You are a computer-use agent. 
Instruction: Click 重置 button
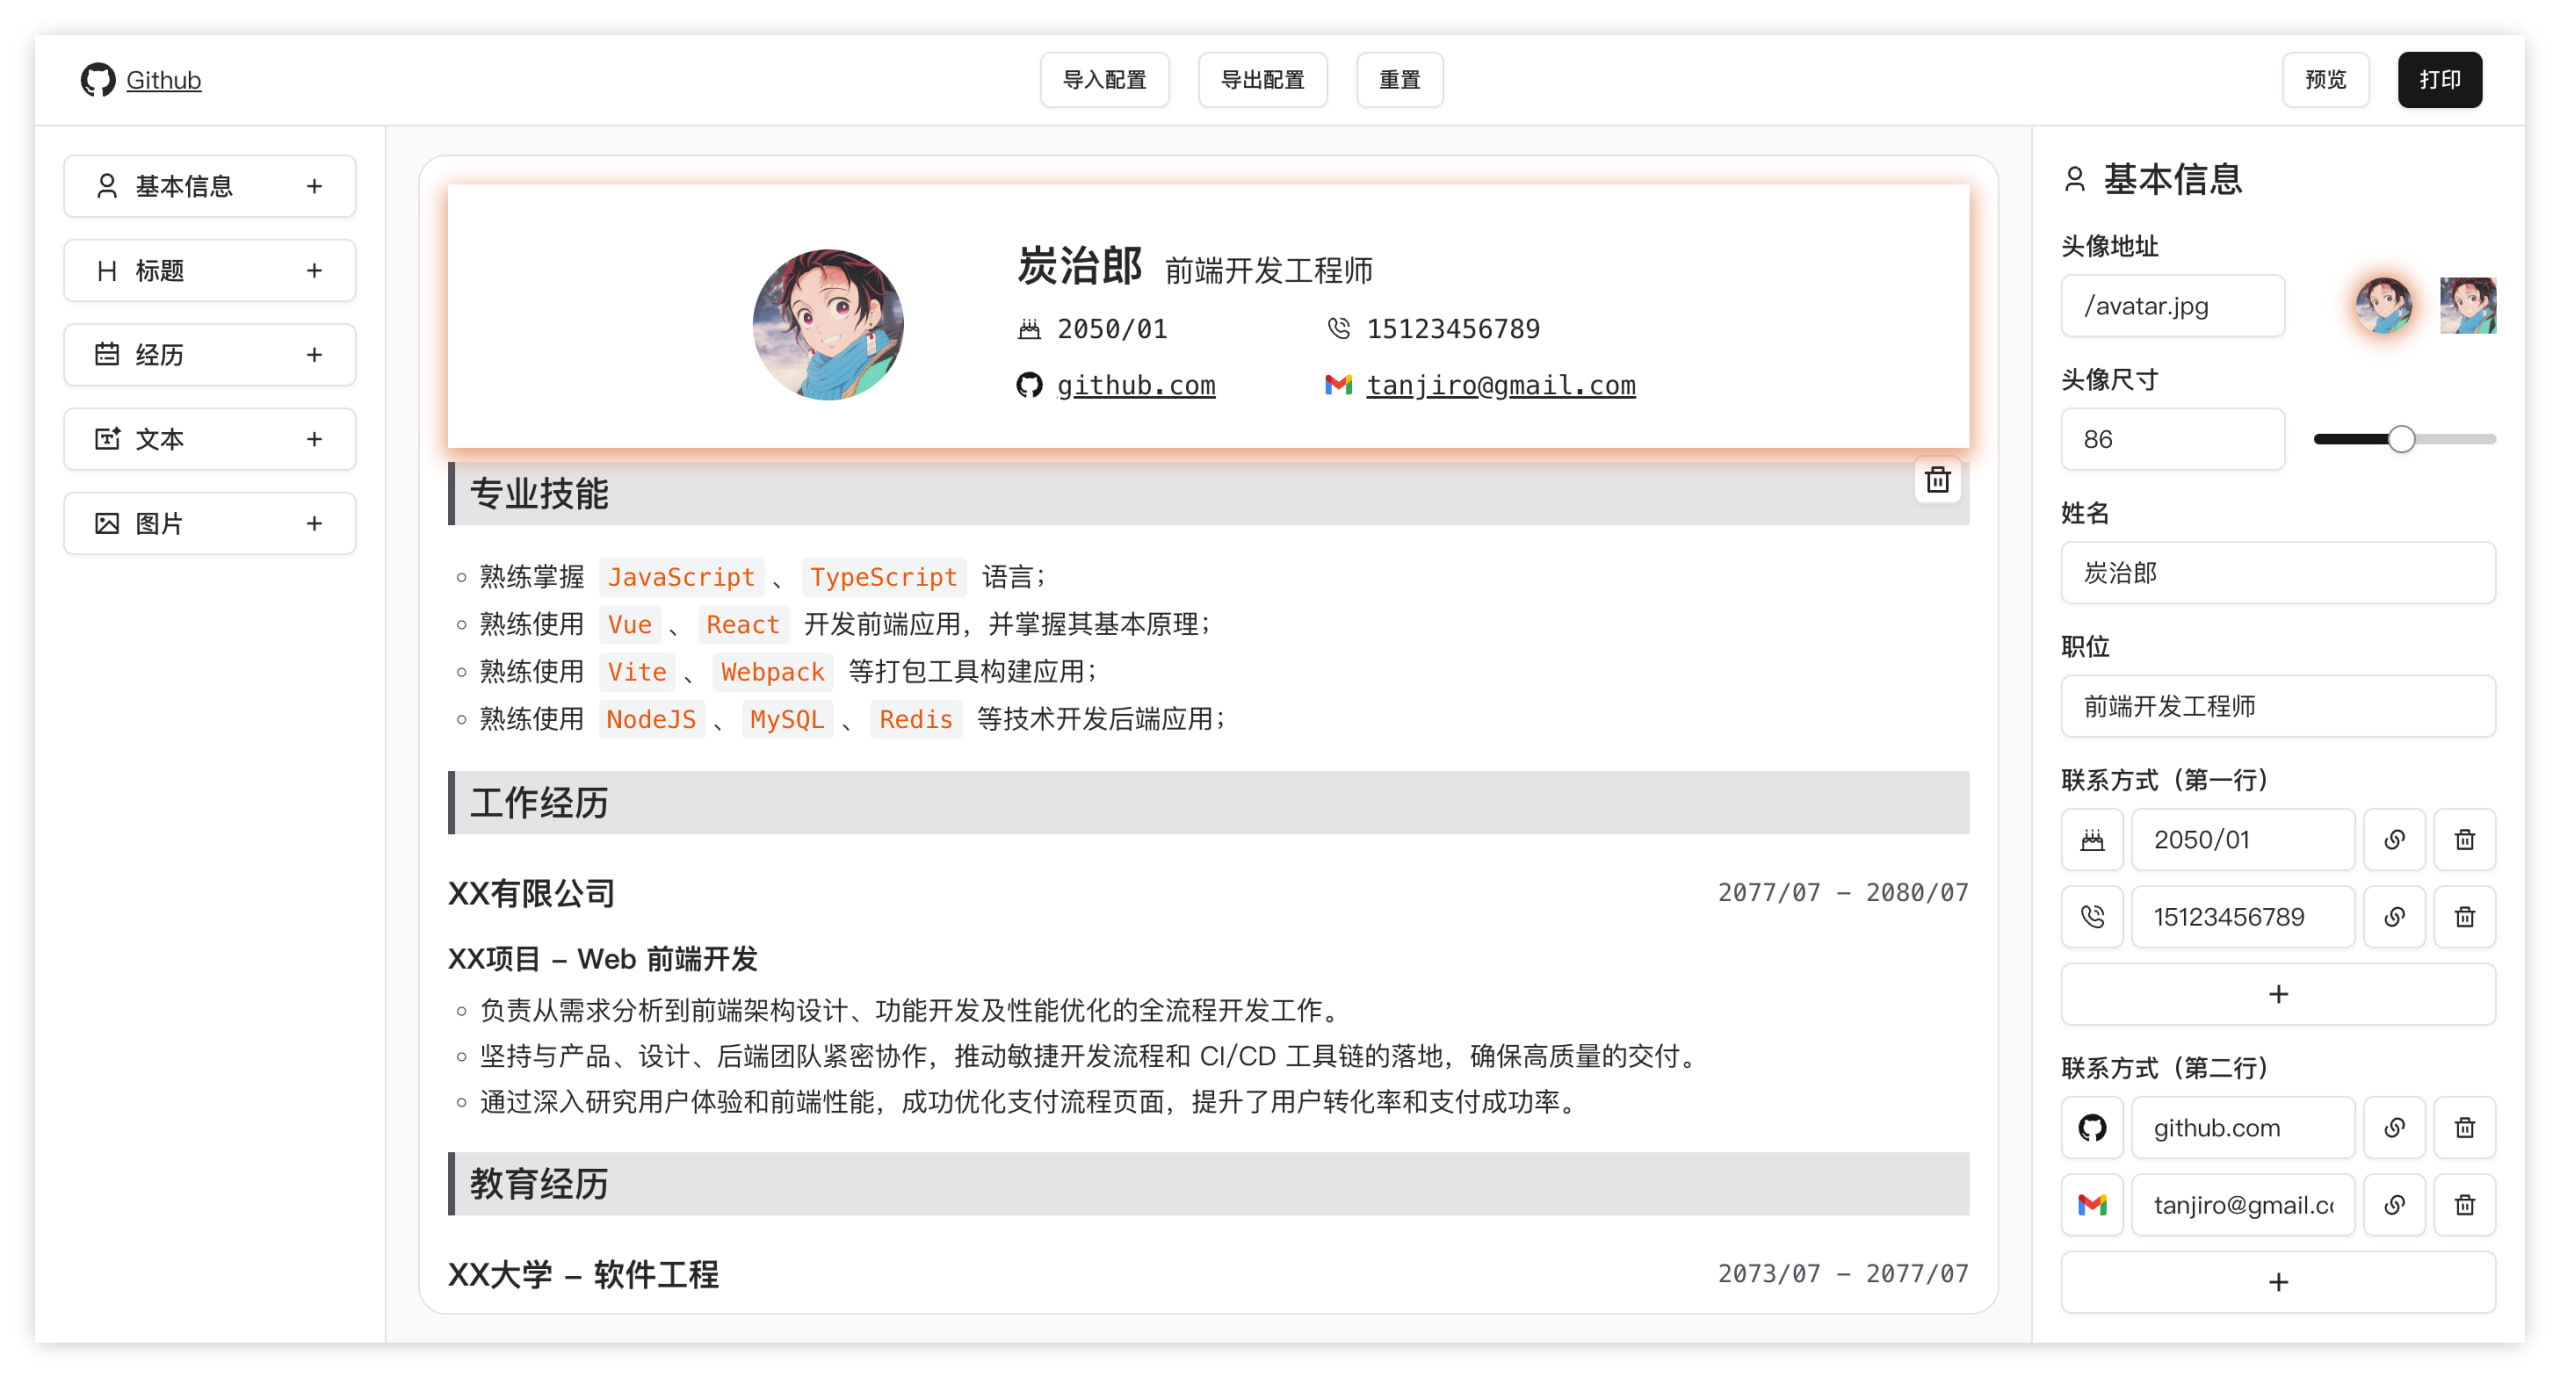pos(1399,80)
